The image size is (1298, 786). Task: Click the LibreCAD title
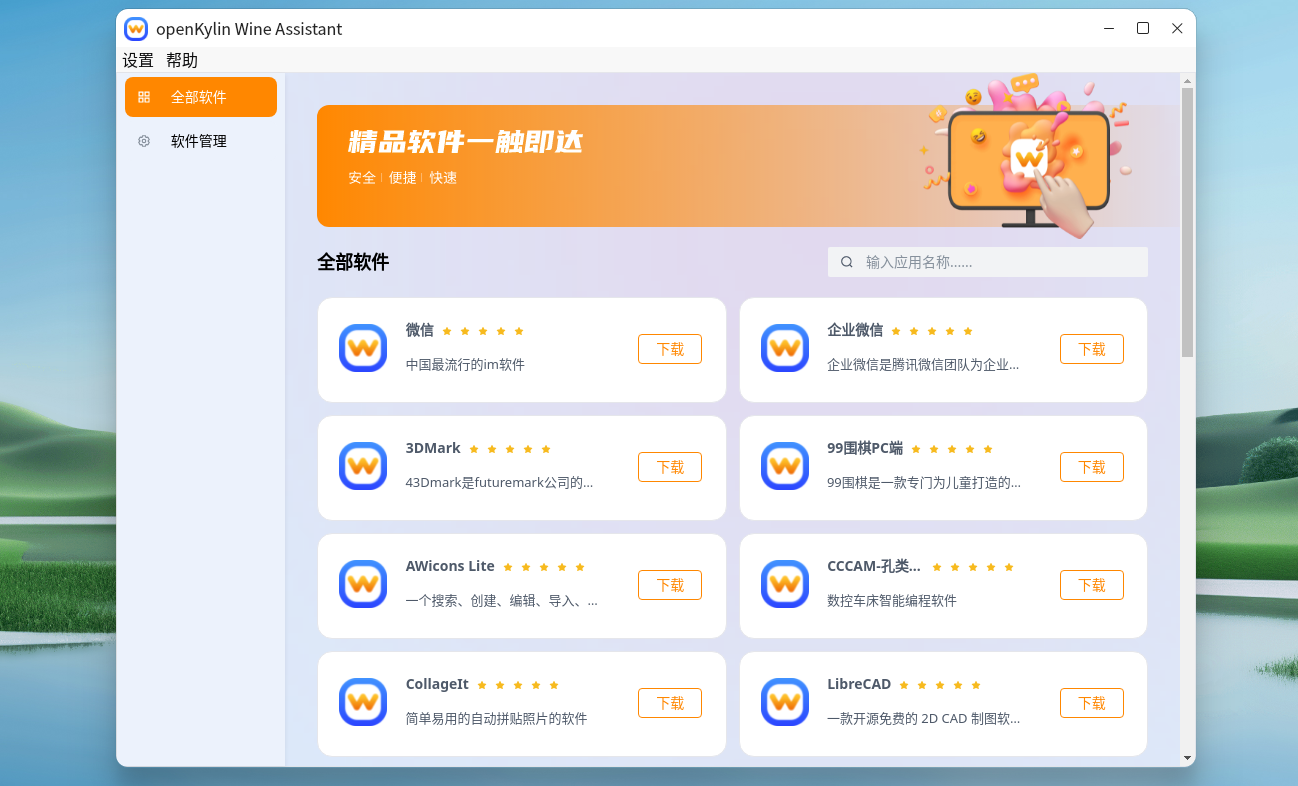[x=859, y=684]
